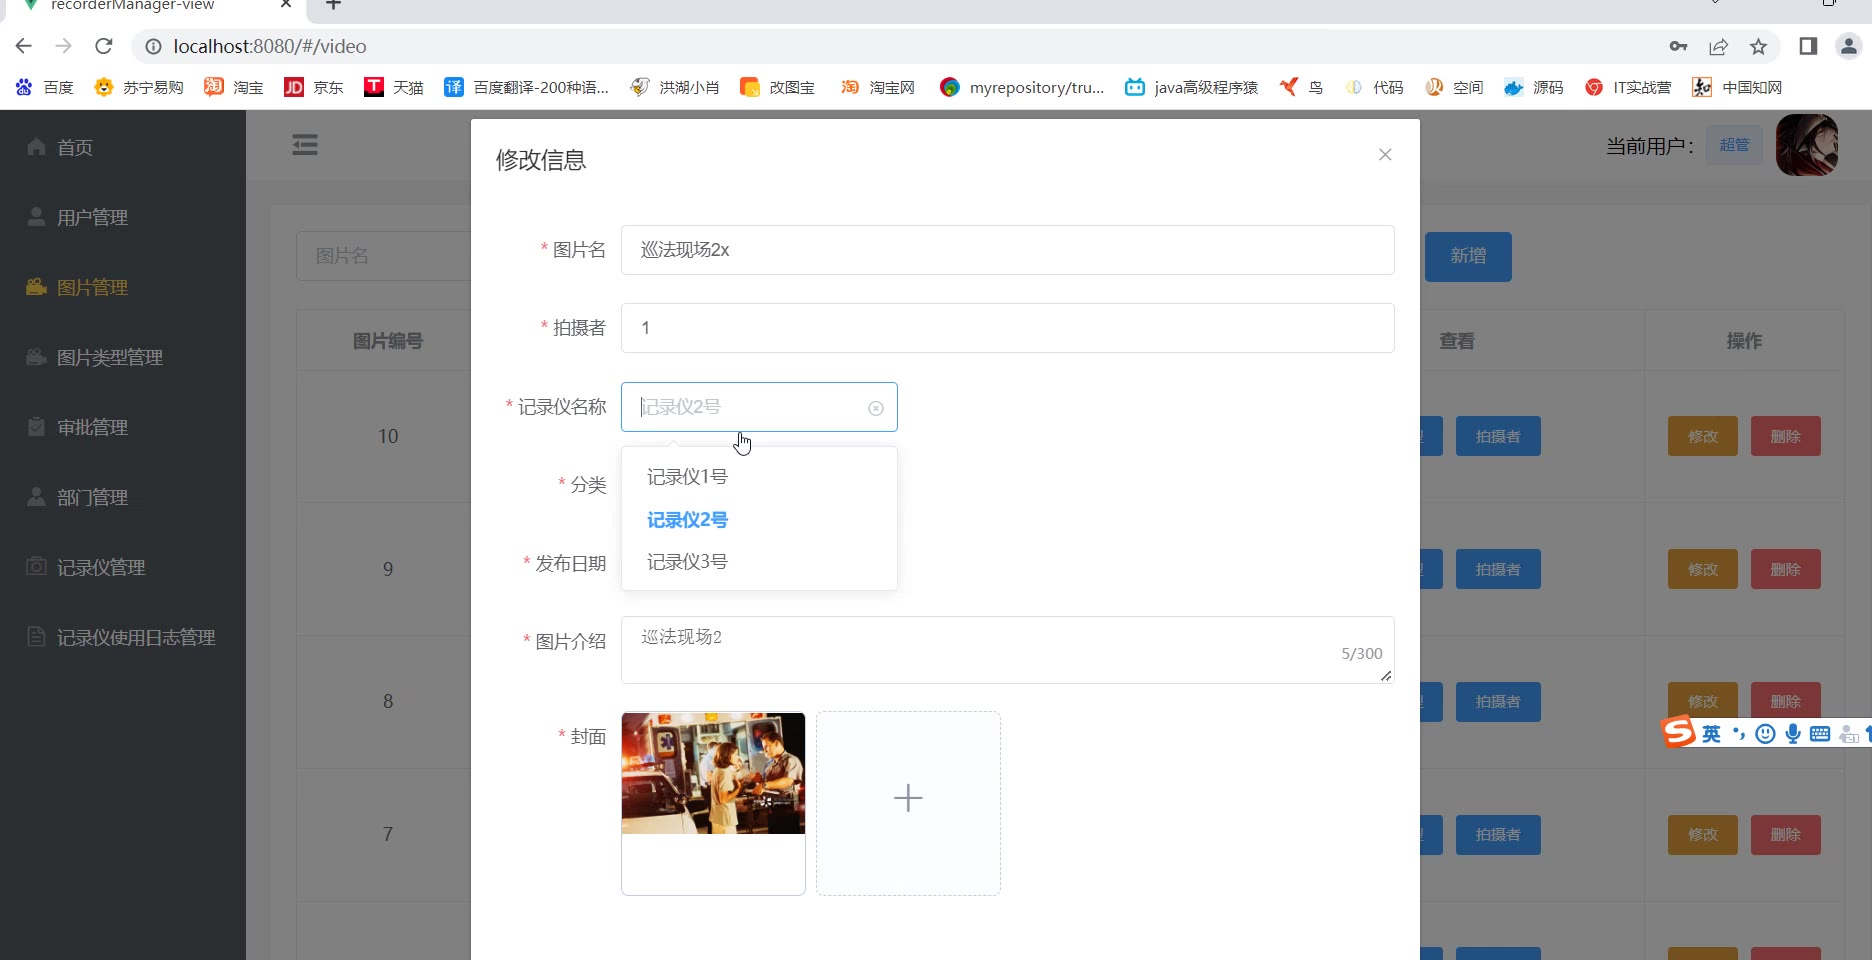Click 删除 button in row 10
This screenshot has width=1872, height=960.
(1786, 436)
